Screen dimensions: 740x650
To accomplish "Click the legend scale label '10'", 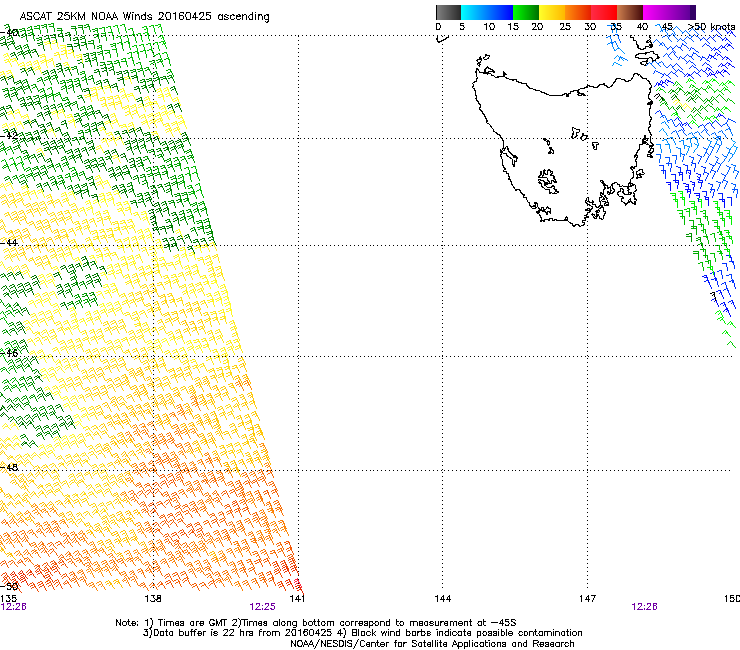I will [x=489, y=27].
